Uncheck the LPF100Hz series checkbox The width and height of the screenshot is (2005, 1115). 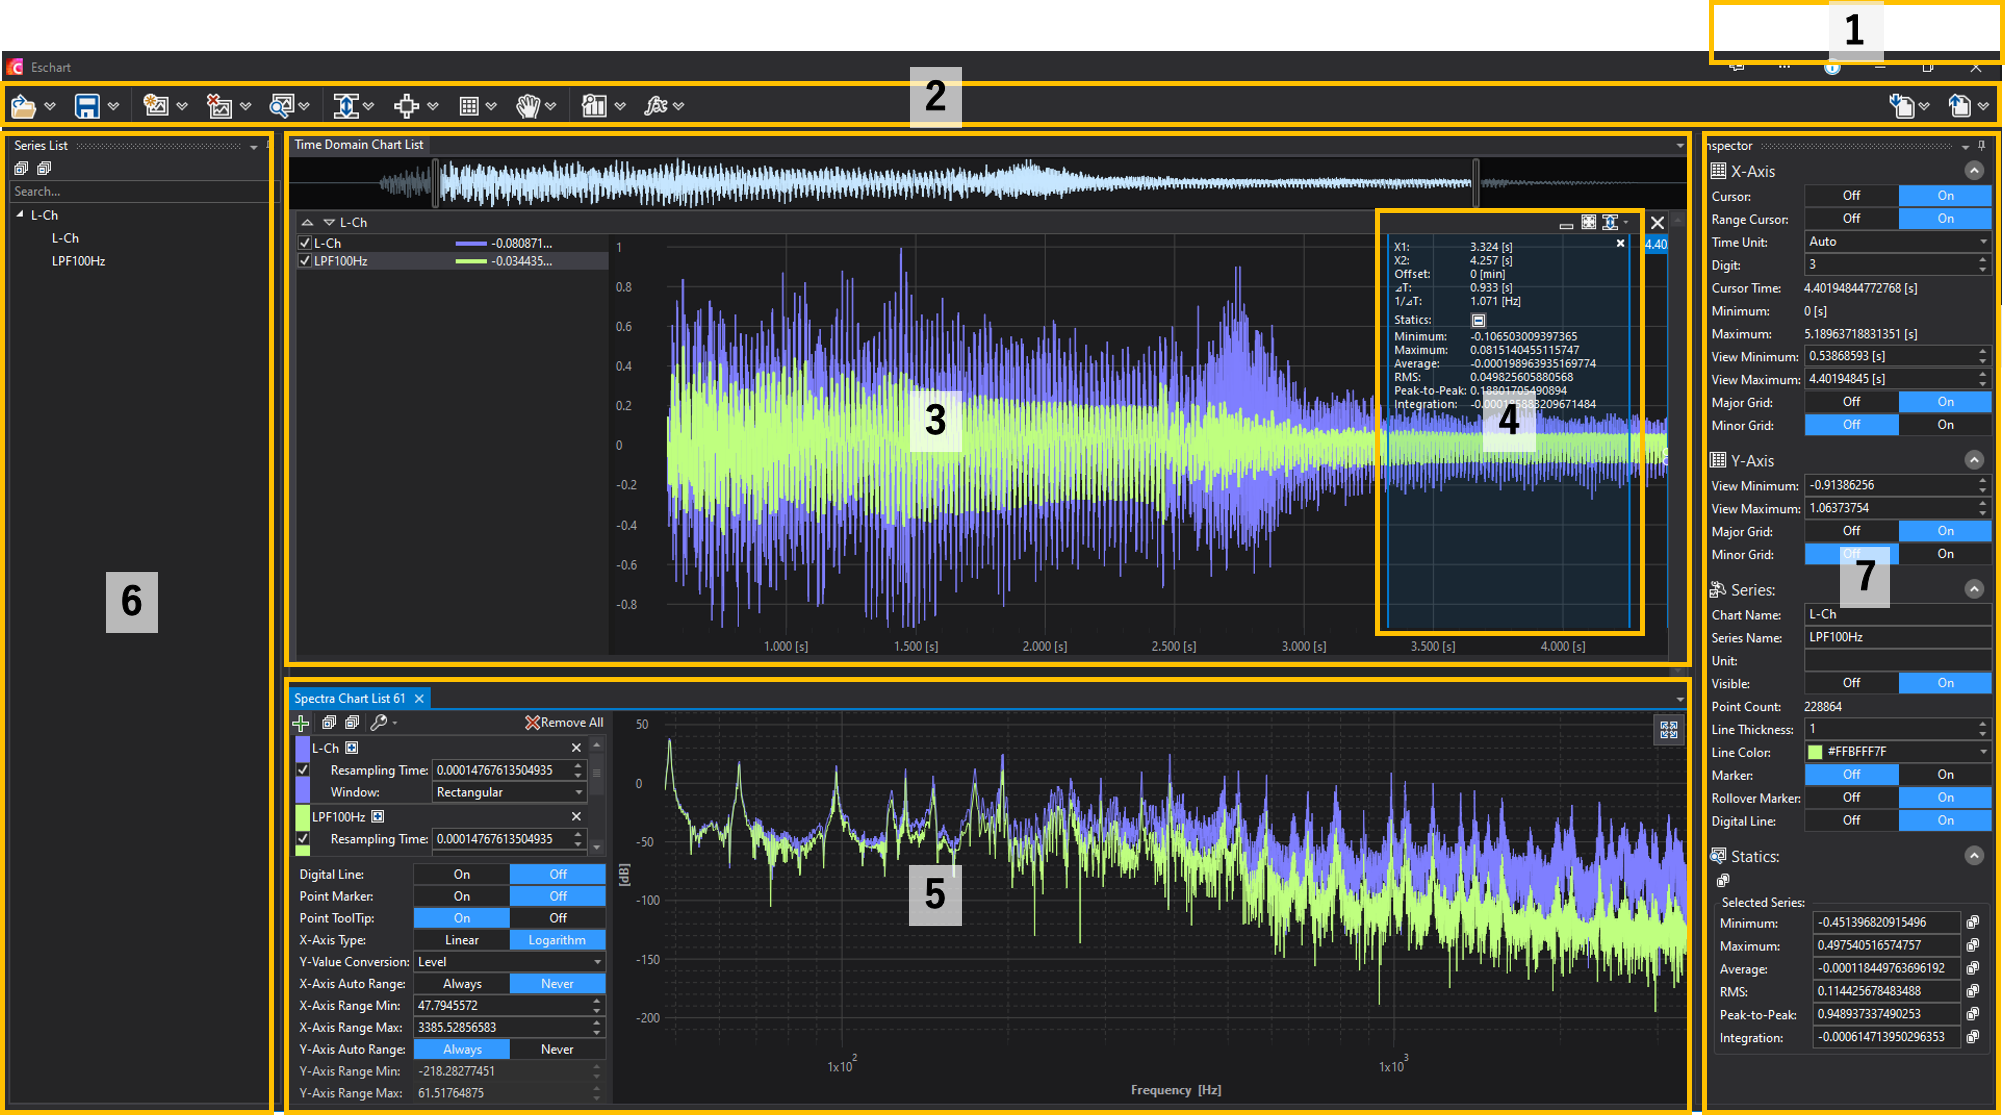(x=305, y=261)
